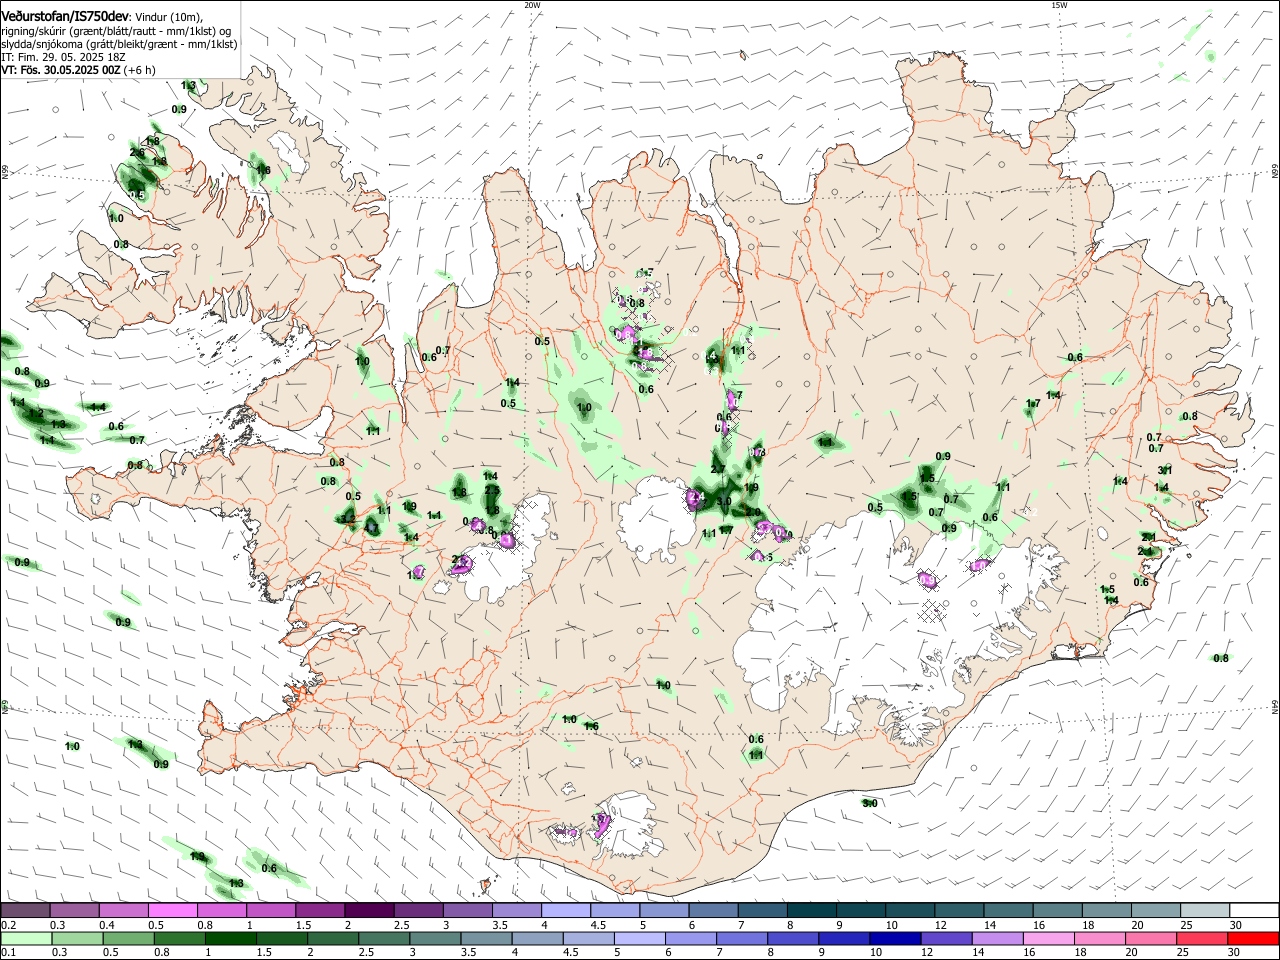This screenshot has width=1280, height=960.
Task: Select the top-row legend swatch labeled 4.5
Action: click(x=613, y=910)
